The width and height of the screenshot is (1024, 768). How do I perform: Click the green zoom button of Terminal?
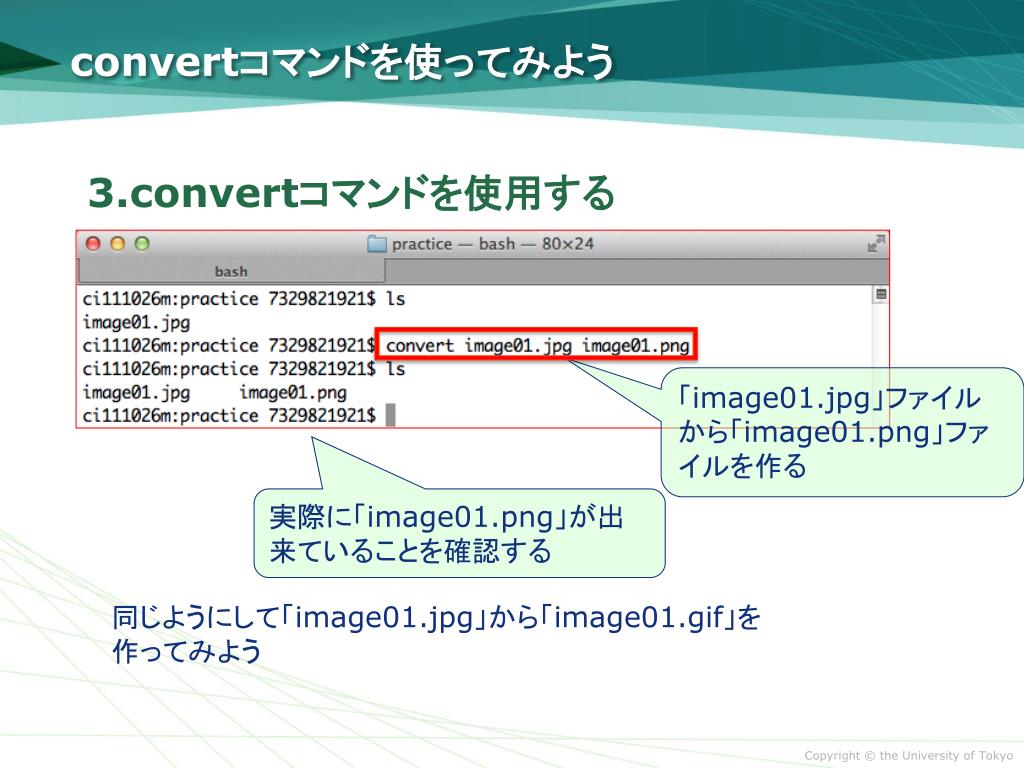(142, 244)
